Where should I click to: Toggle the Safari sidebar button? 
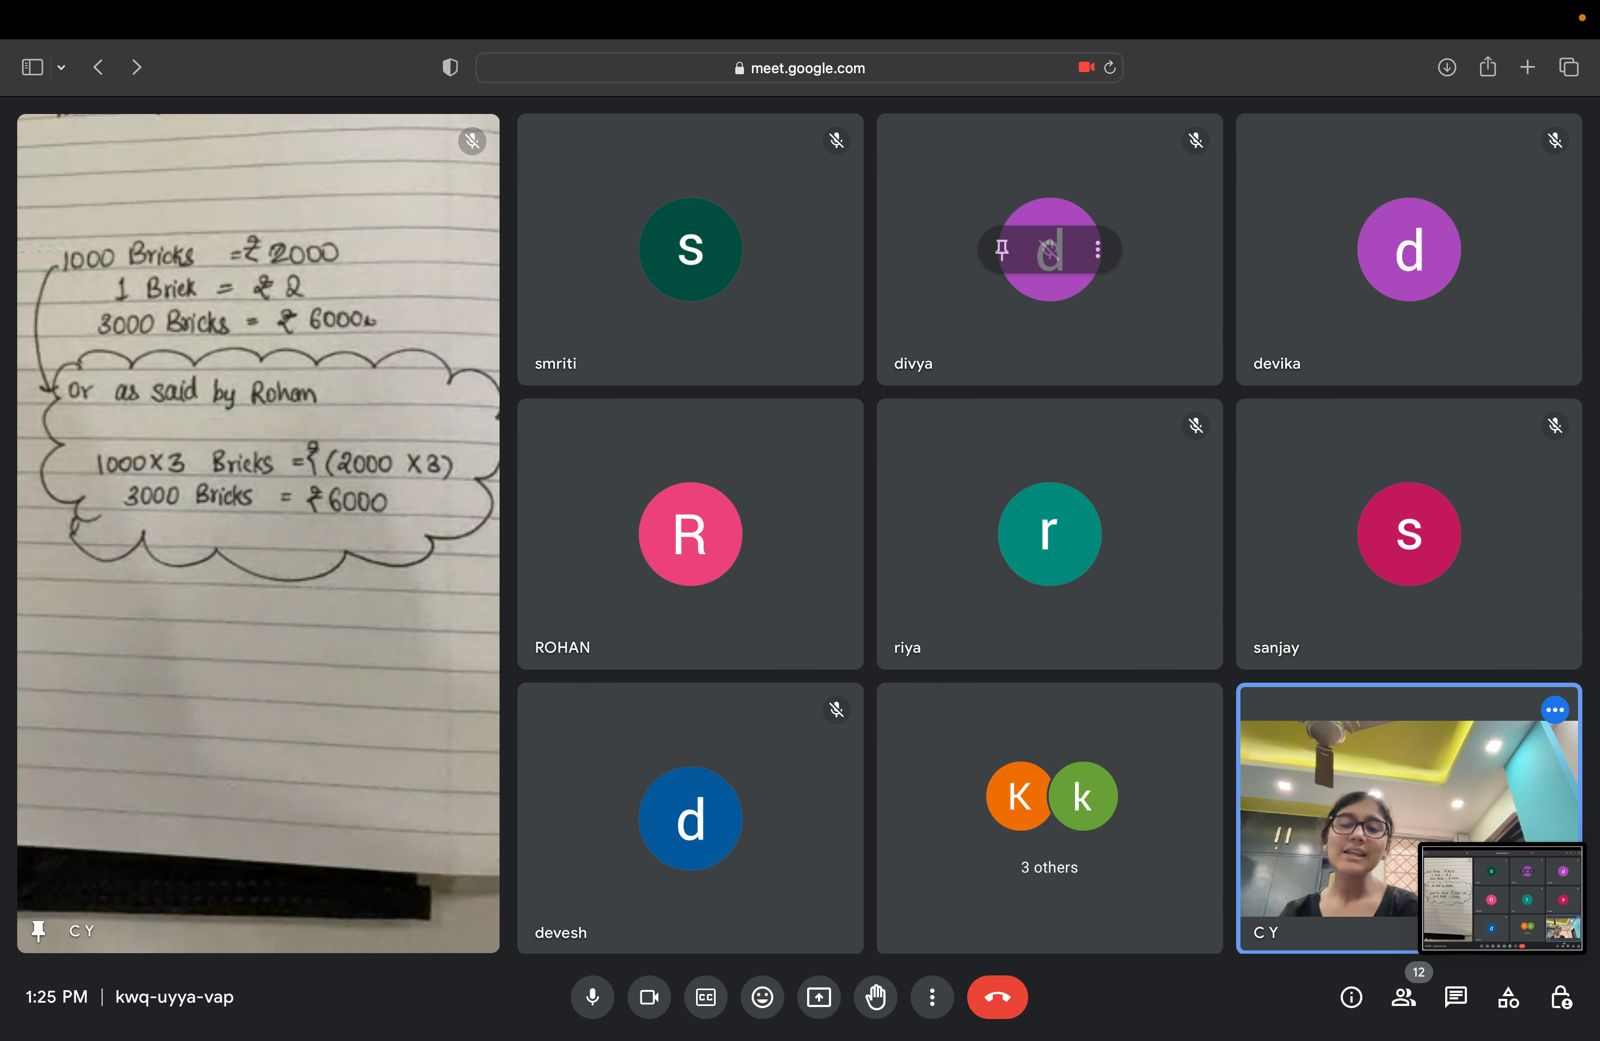point(32,67)
